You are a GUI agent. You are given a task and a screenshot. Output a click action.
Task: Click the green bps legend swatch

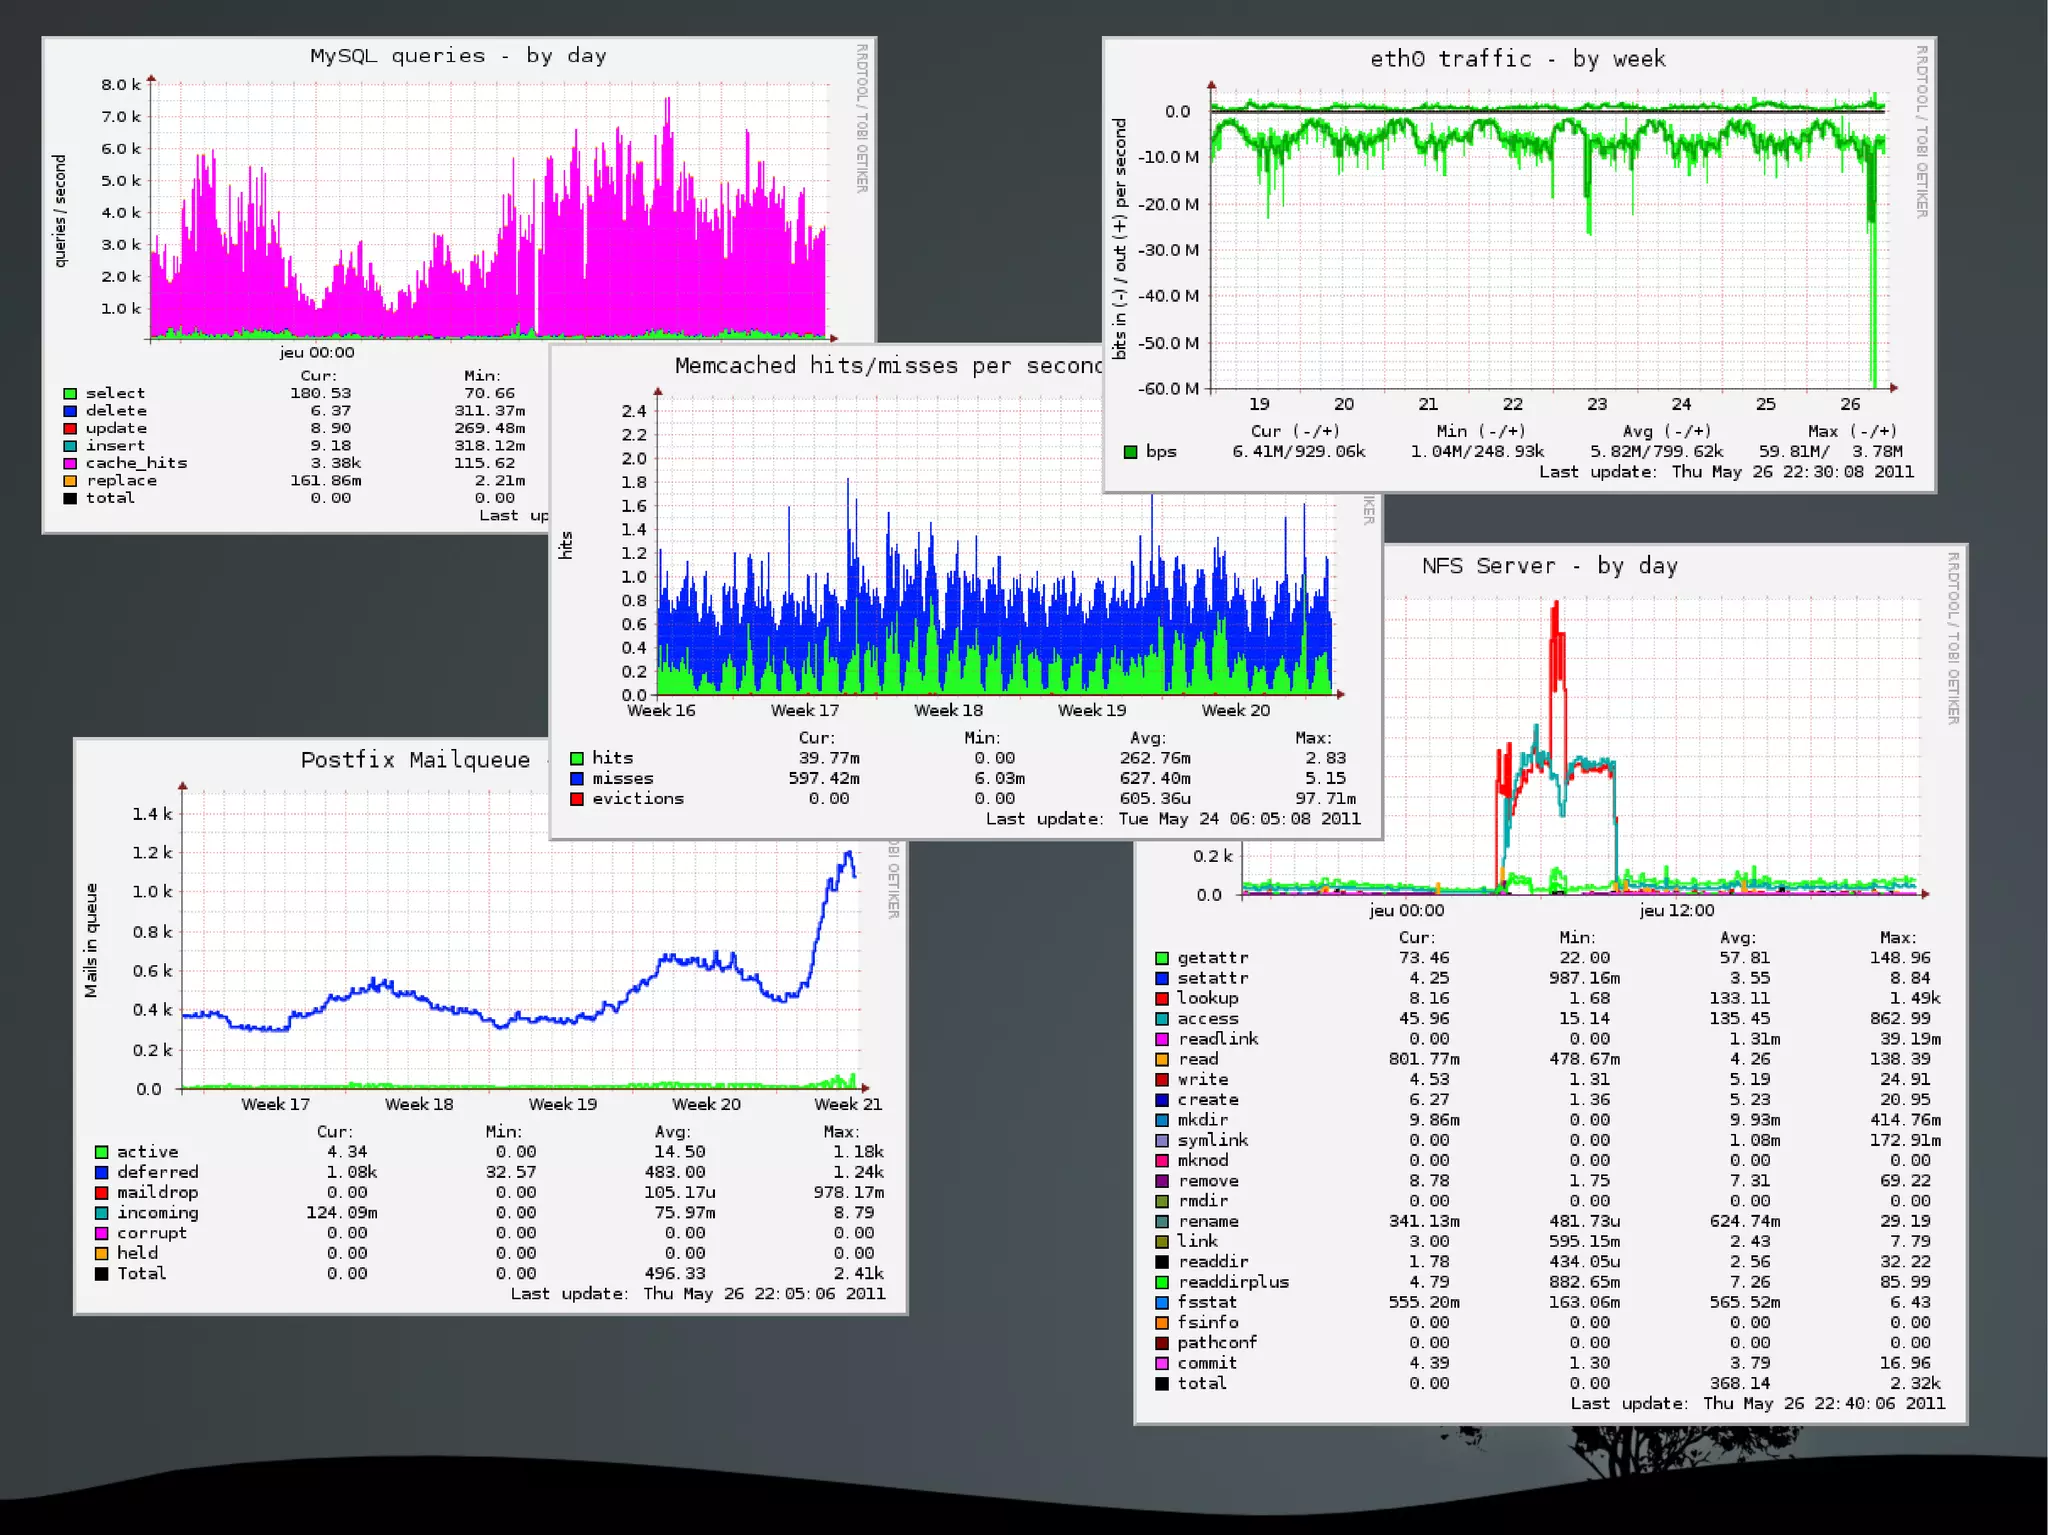1130,452
